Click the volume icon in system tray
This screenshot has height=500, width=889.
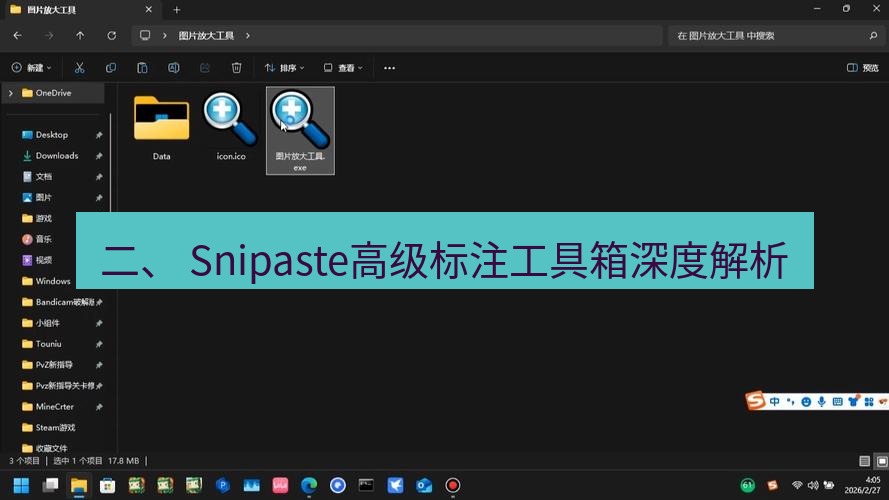tap(813, 485)
